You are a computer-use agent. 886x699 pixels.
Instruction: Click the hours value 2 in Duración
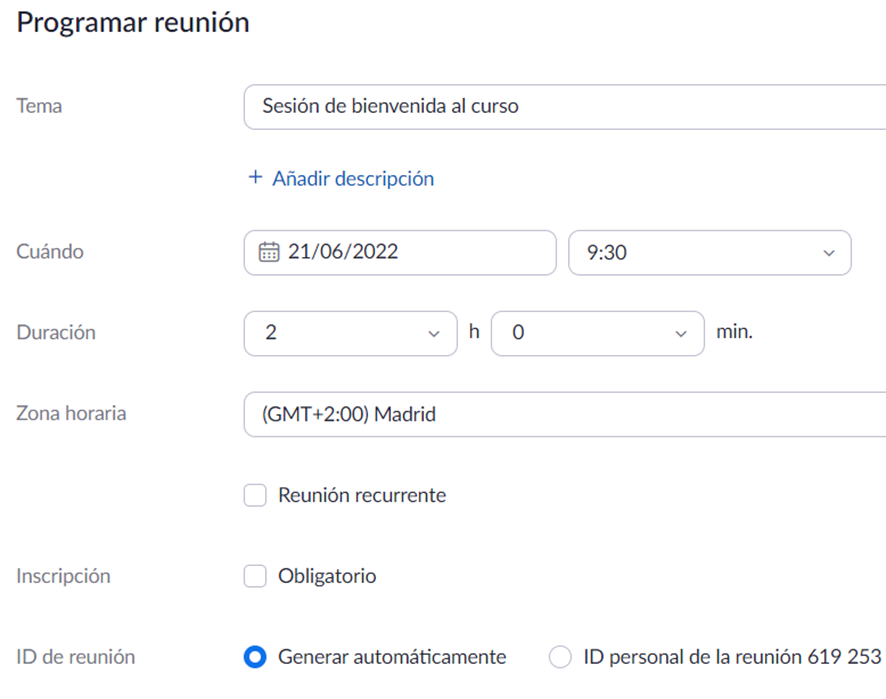coord(271,332)
